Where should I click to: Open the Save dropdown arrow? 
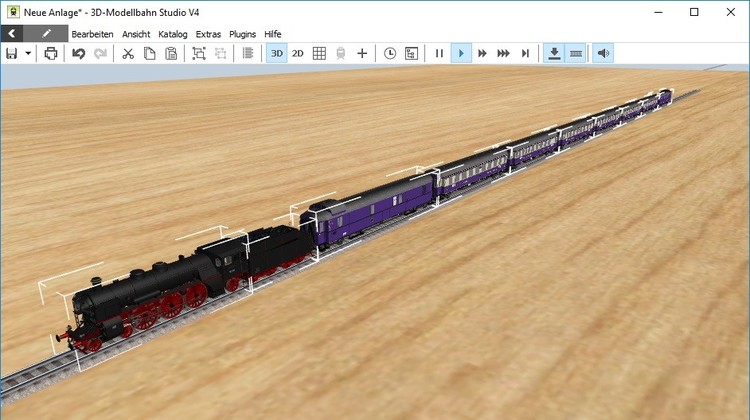click(28, 53)
